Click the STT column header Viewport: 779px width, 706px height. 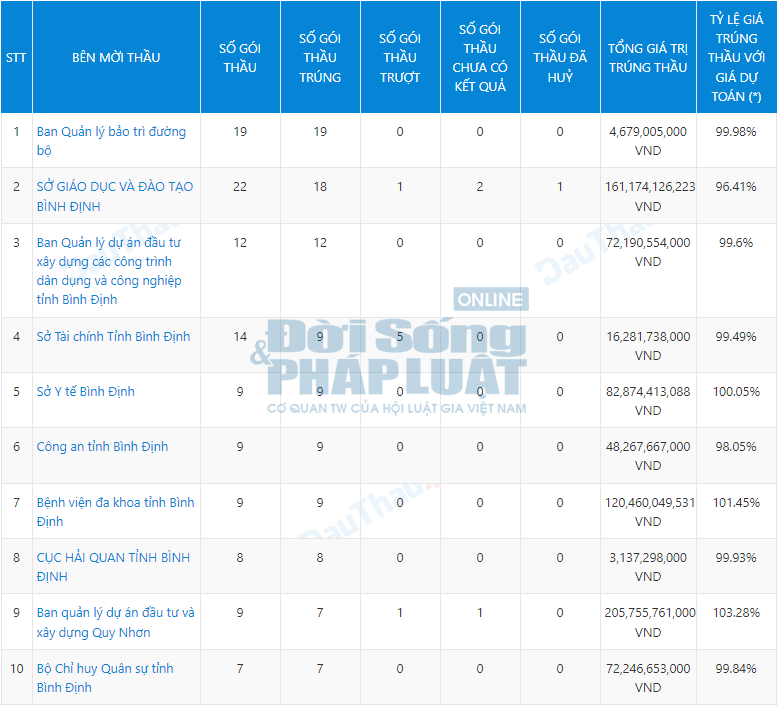[16, 57]
